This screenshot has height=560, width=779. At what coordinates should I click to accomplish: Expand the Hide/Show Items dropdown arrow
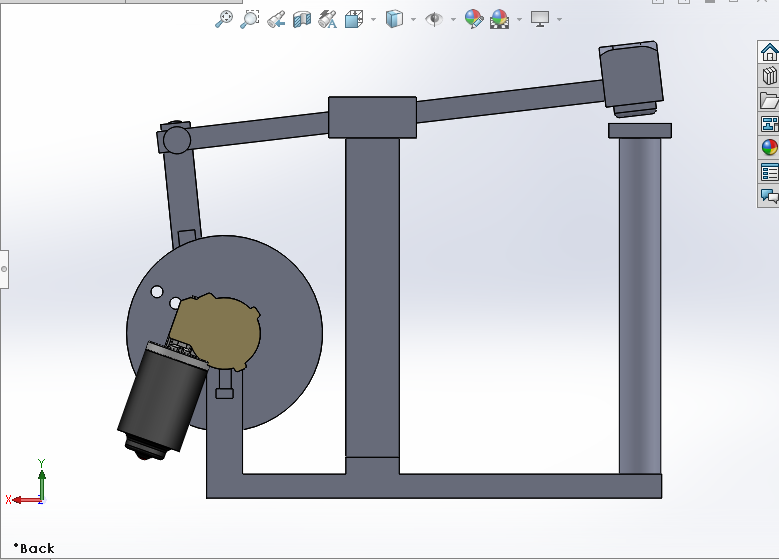pyautogui.click(x=453, y=19)
